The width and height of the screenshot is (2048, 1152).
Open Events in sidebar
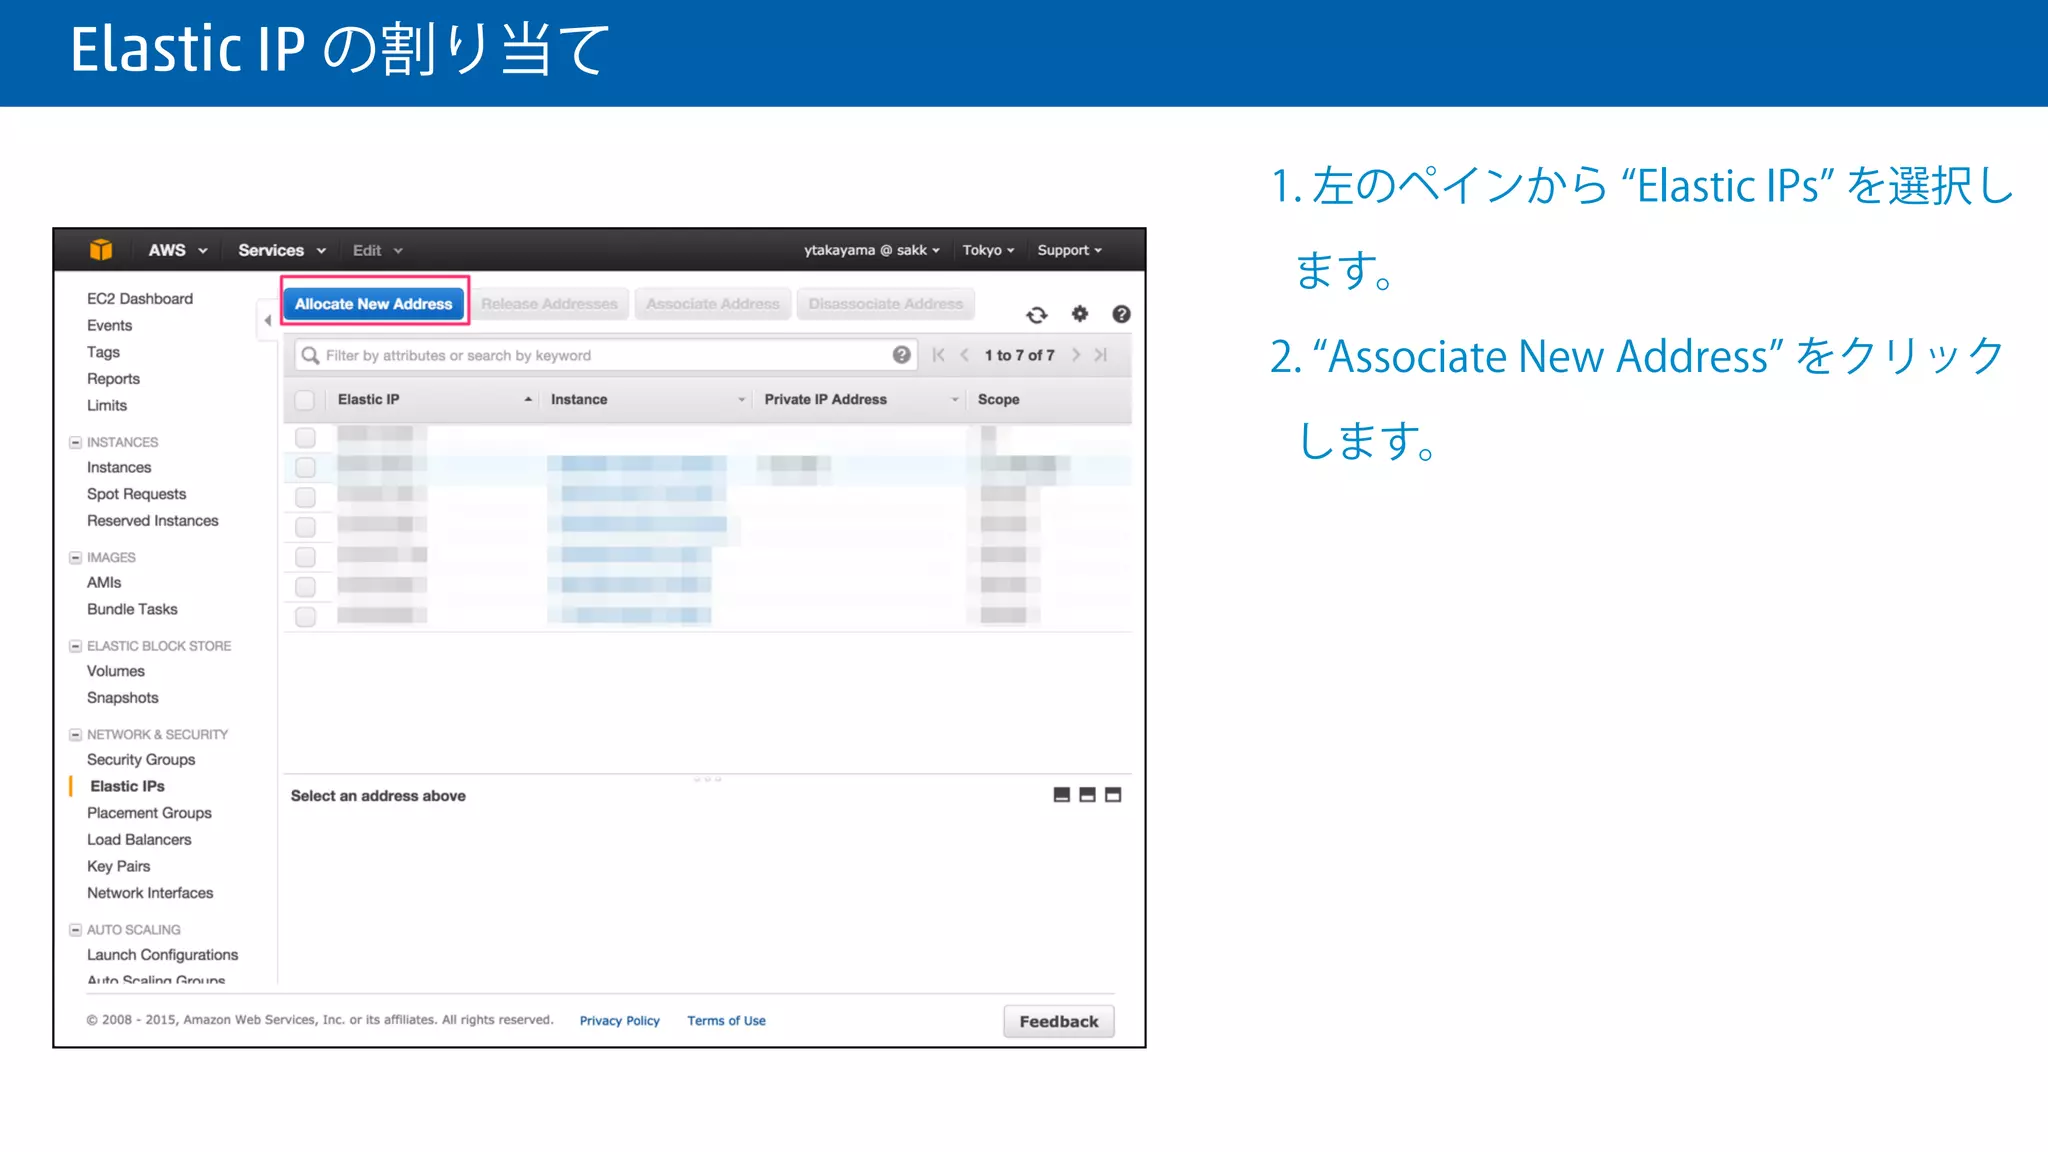pos(109,326)
